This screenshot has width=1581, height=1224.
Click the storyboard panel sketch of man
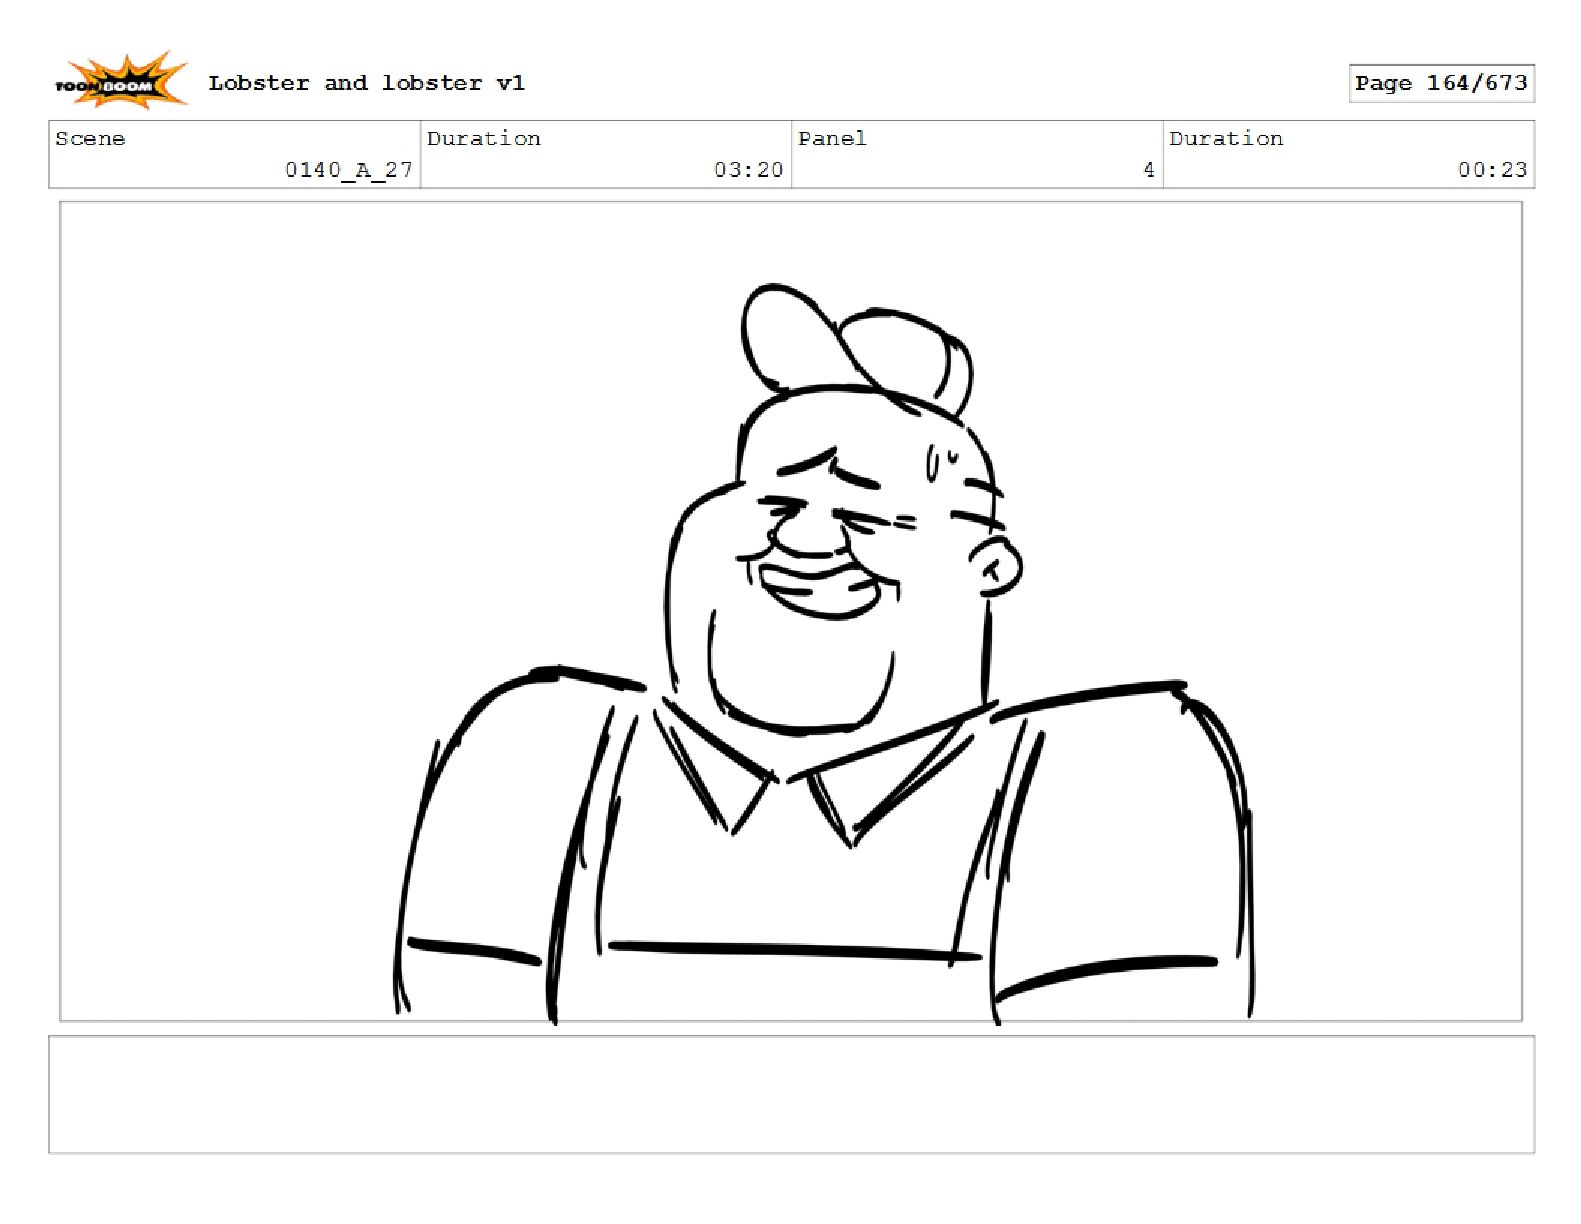pos(791,611)
